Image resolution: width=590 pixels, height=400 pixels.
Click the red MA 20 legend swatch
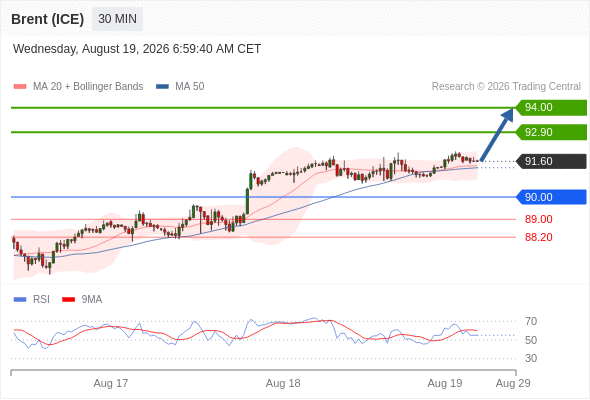point(20,87)
